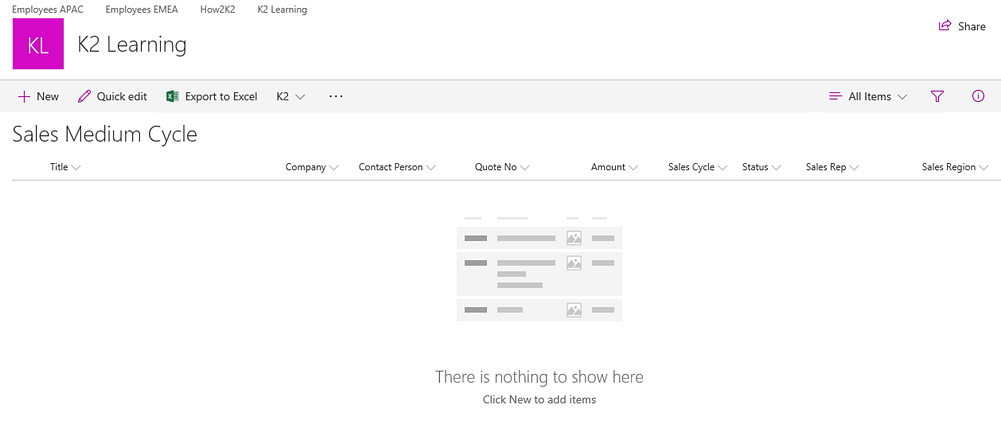Click the K2 Learning site title

[132, 44]
